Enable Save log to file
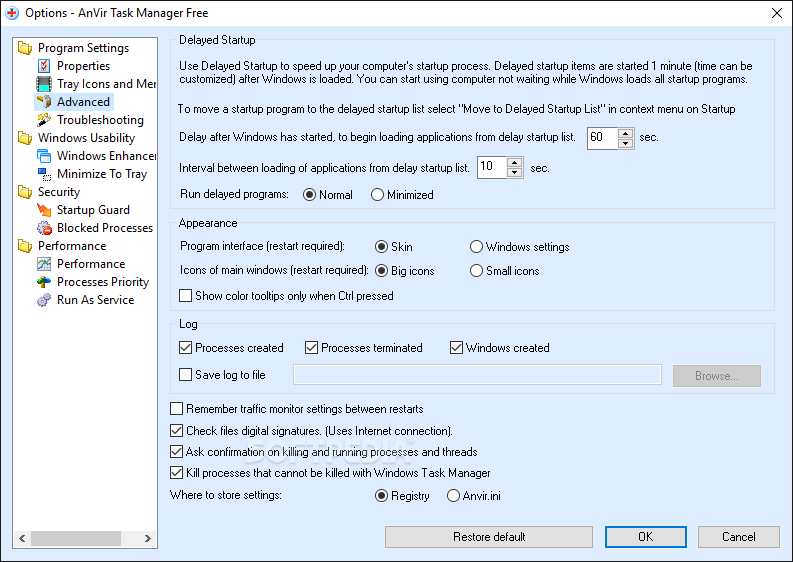Screen dimensions: 793x562 [x=186, y=374]
